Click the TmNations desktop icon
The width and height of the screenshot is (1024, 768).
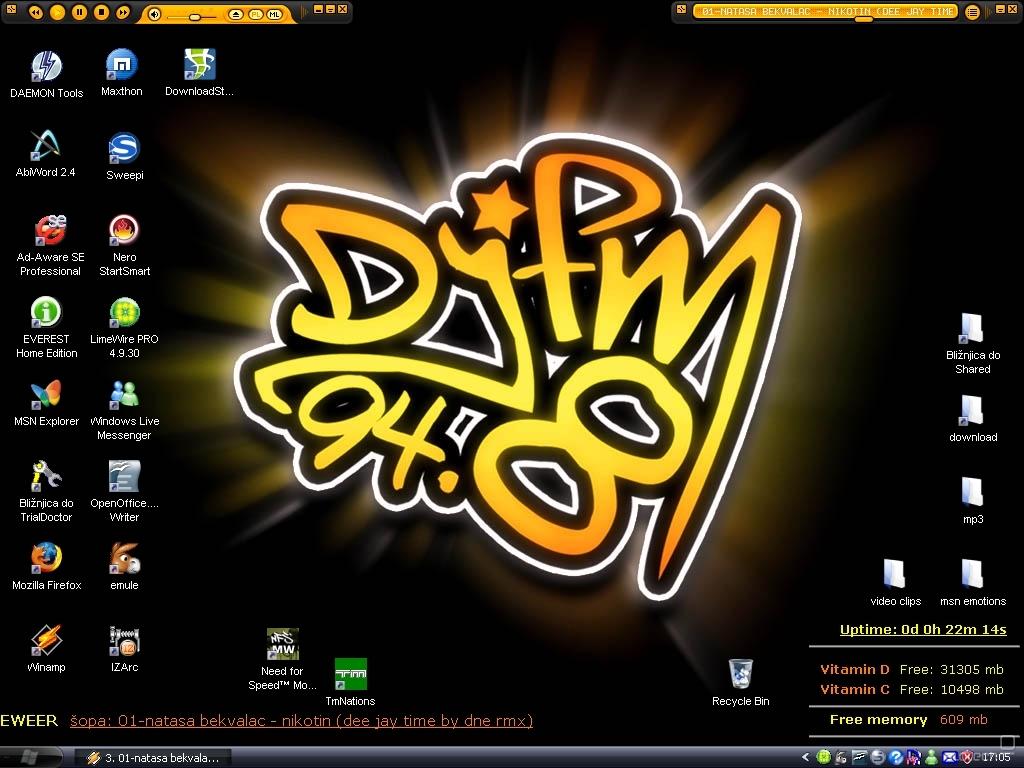(x=350, y=682)
